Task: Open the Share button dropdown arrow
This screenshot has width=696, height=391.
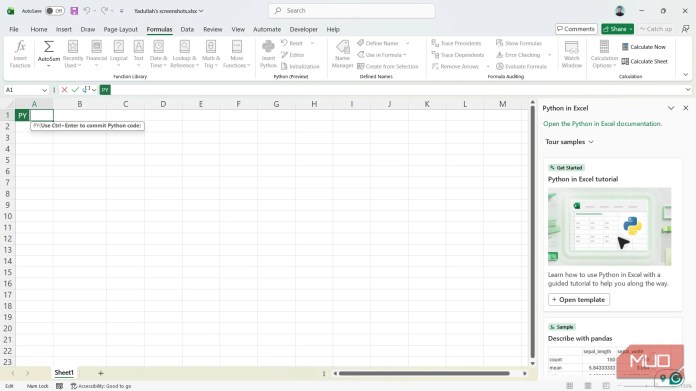Action: click(630, 29)
